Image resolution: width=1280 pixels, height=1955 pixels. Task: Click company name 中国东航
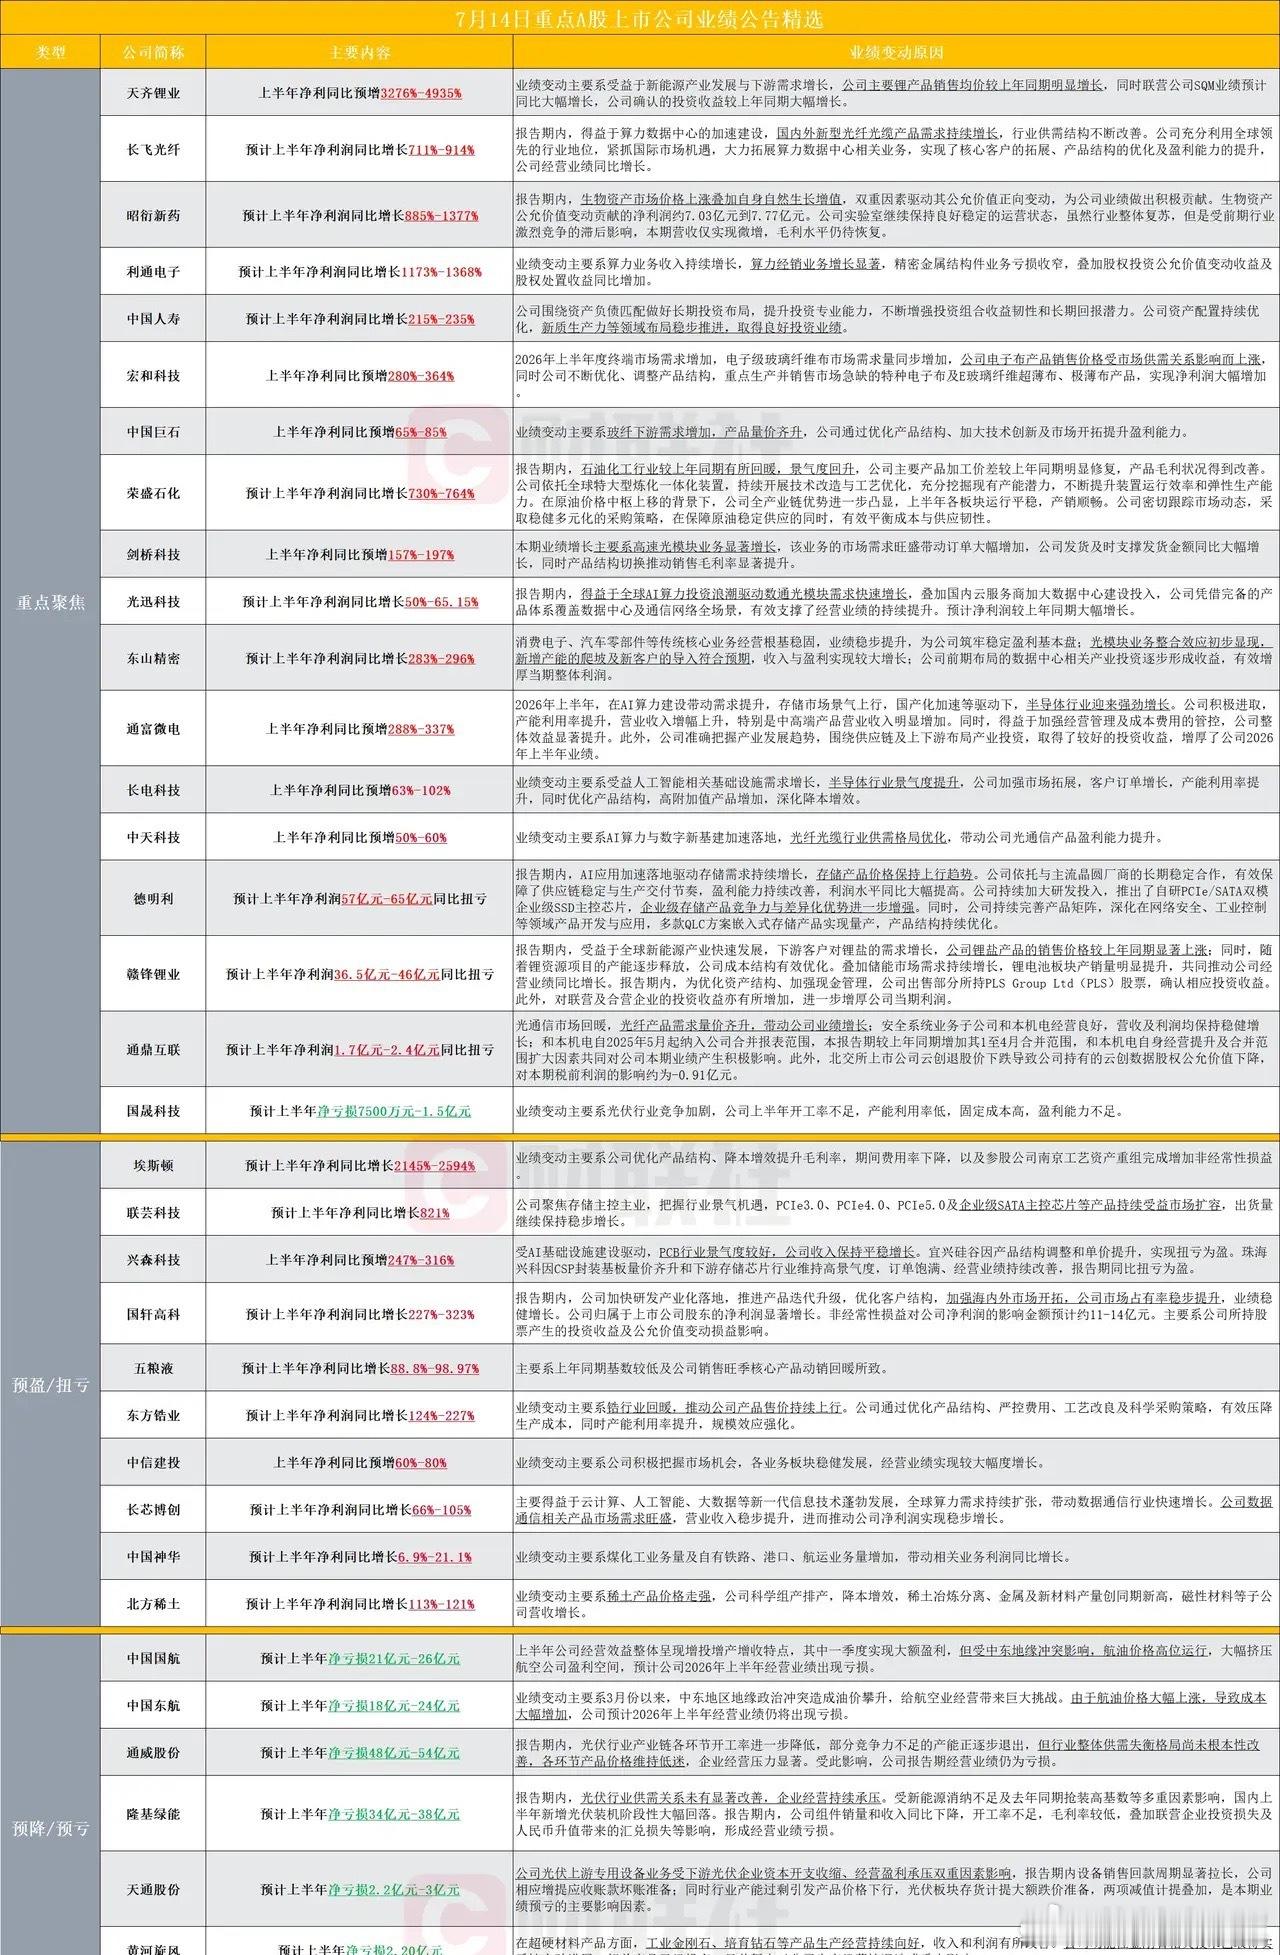tap(153, 1706)
